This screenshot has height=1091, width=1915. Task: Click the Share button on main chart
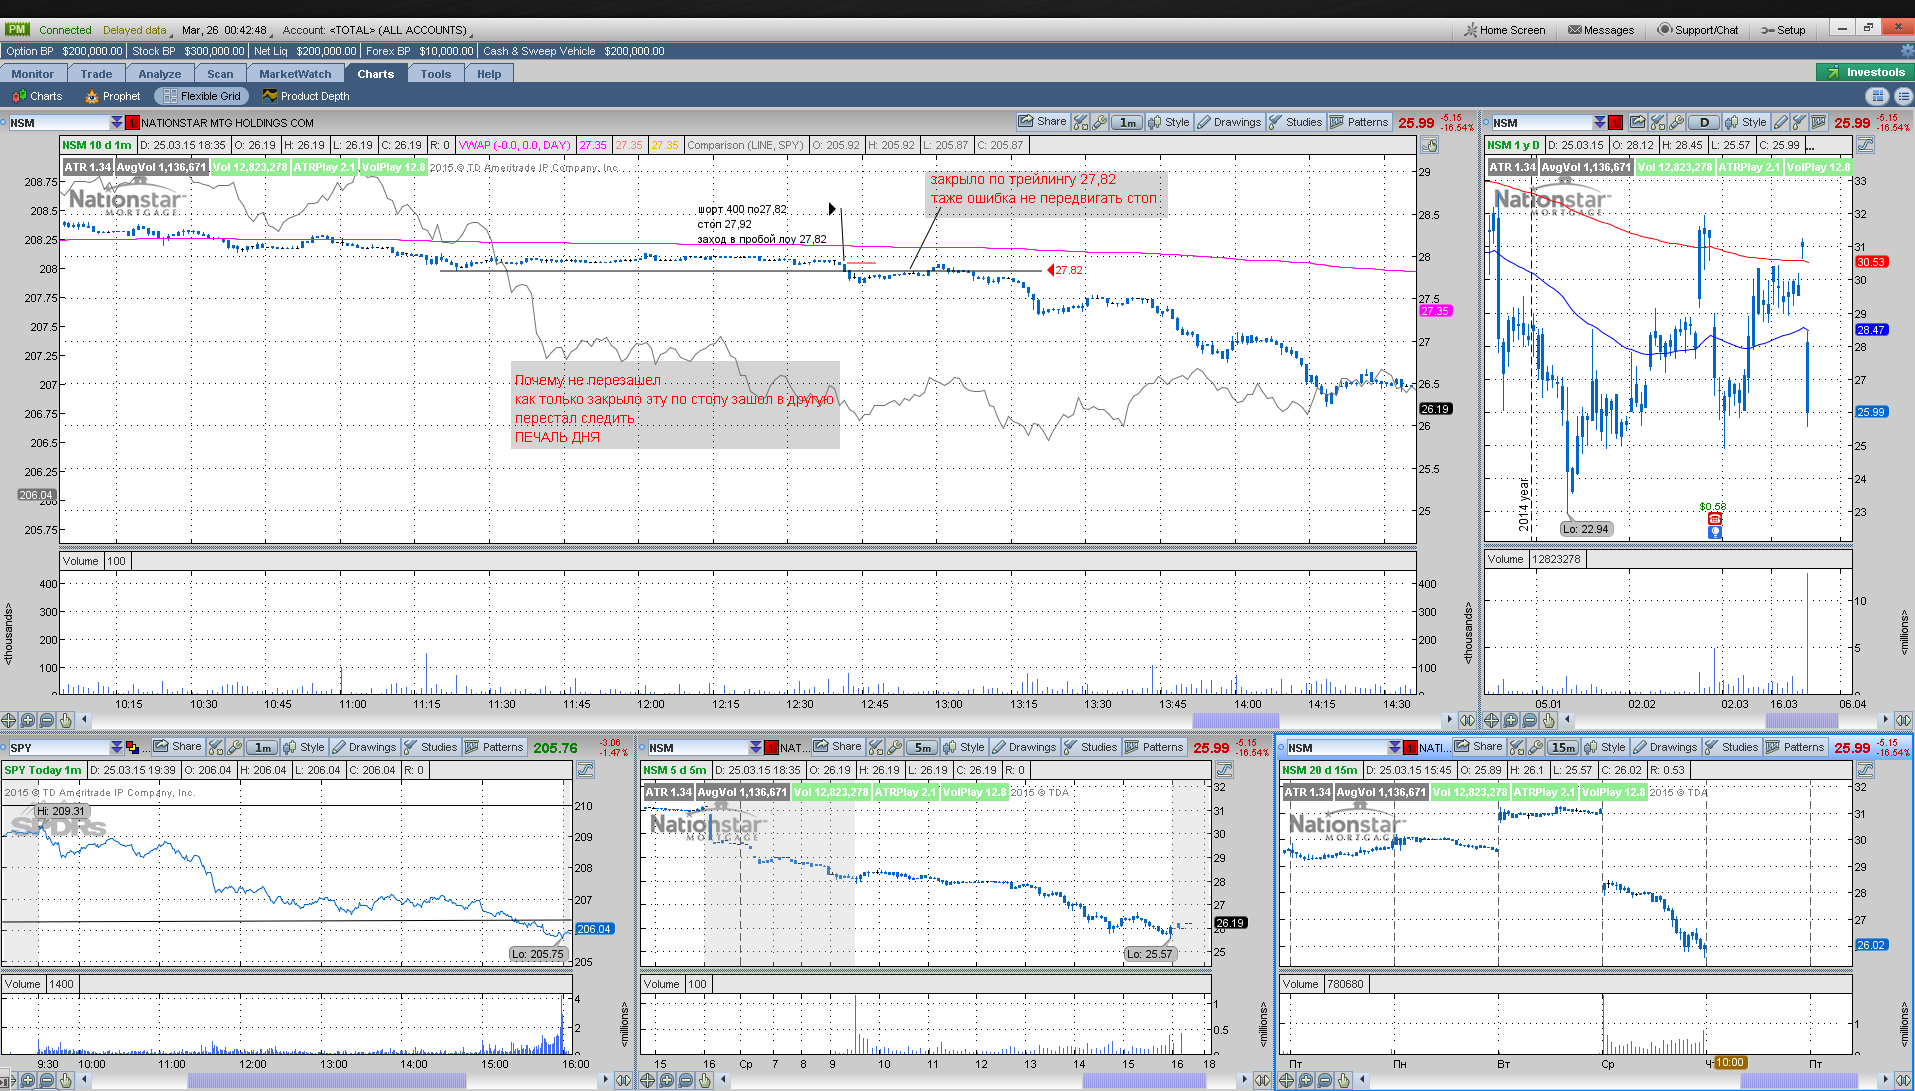[1043, 122]
